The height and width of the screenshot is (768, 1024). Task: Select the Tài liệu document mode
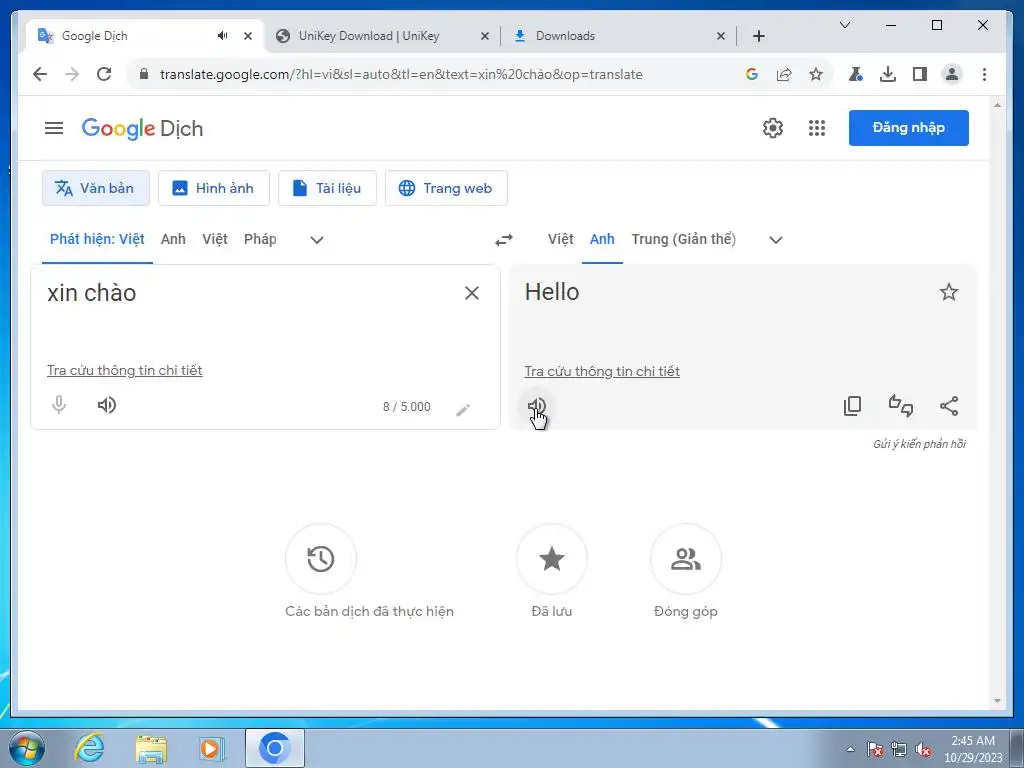(327, 188)
